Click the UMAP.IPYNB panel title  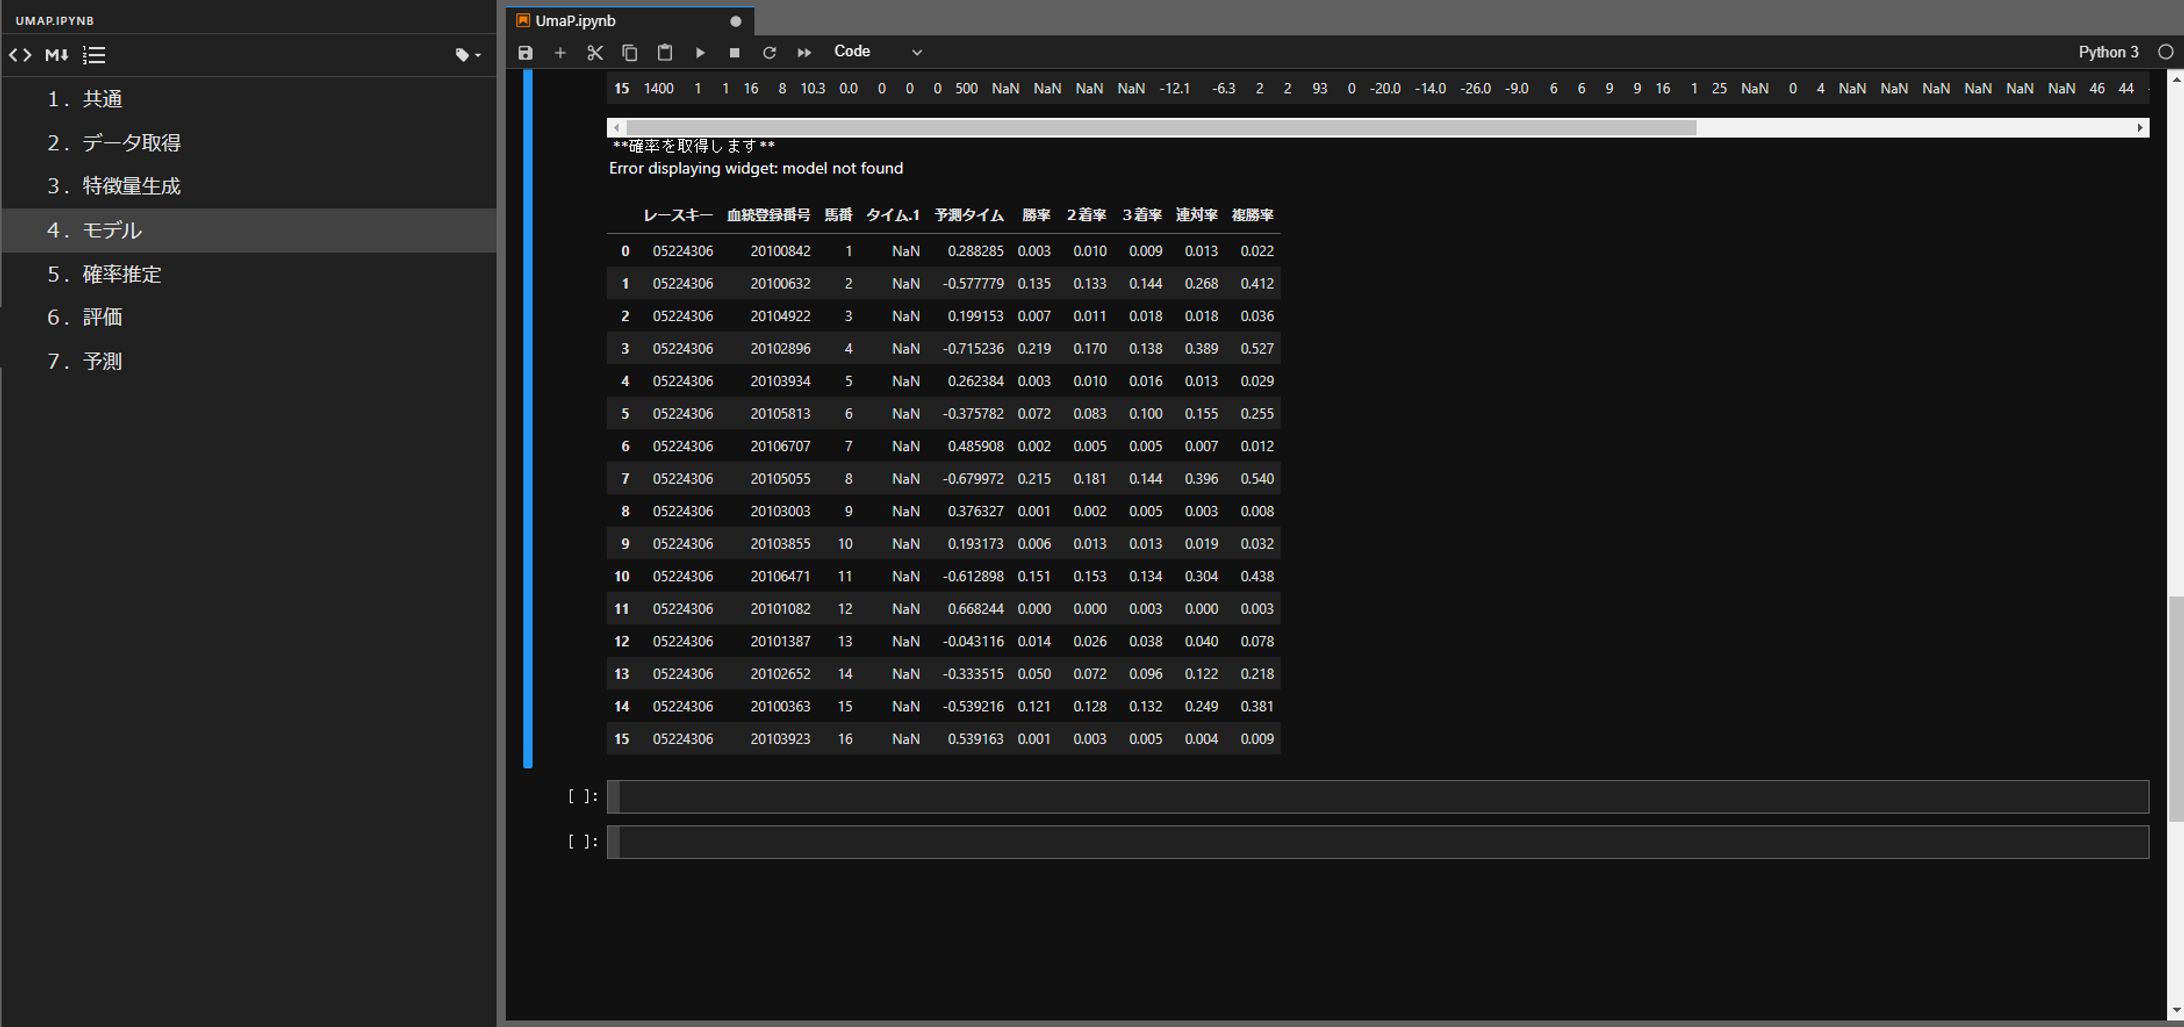[55, 21]
